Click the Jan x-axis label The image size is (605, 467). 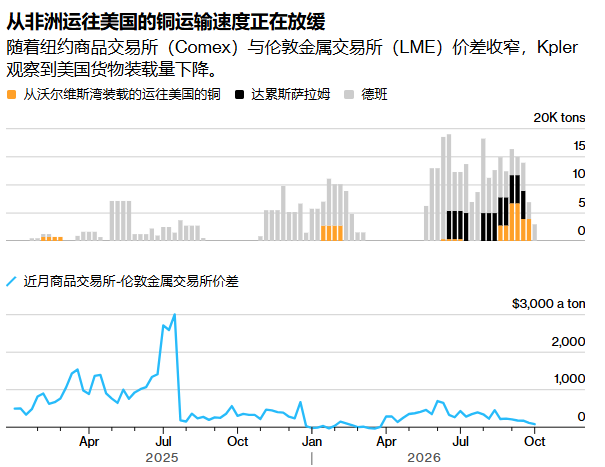(312, 441)
